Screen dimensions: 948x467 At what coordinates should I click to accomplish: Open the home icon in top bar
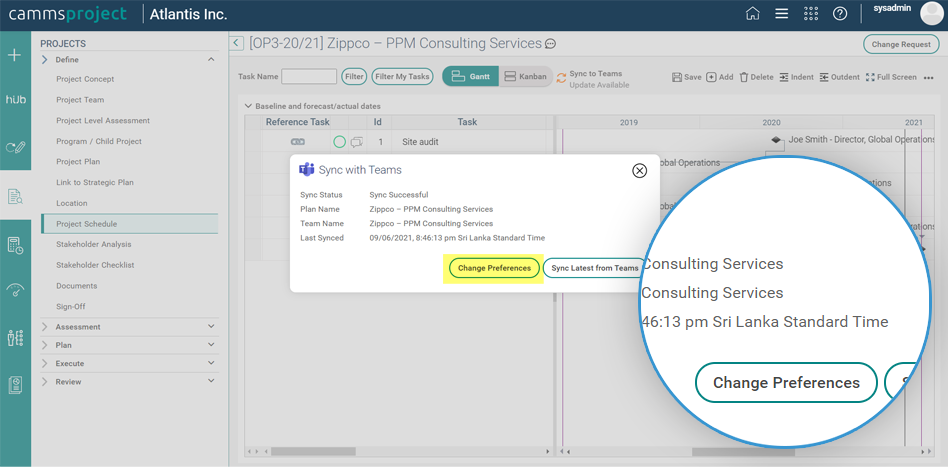752,13
